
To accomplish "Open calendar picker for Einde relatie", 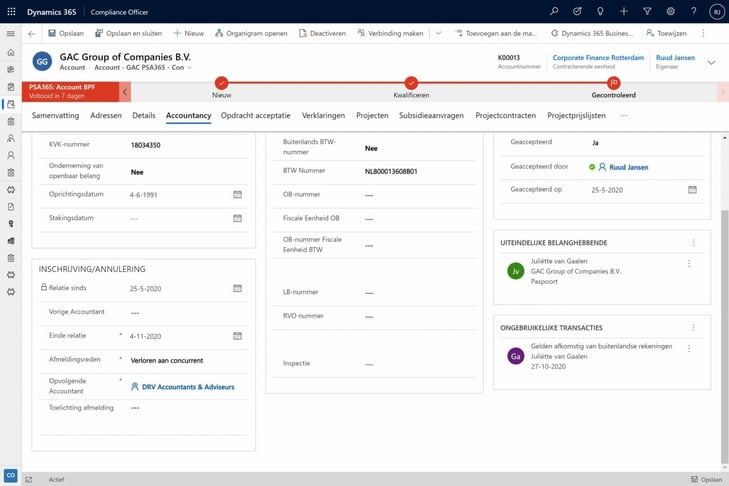I will [x=237, y=336].
